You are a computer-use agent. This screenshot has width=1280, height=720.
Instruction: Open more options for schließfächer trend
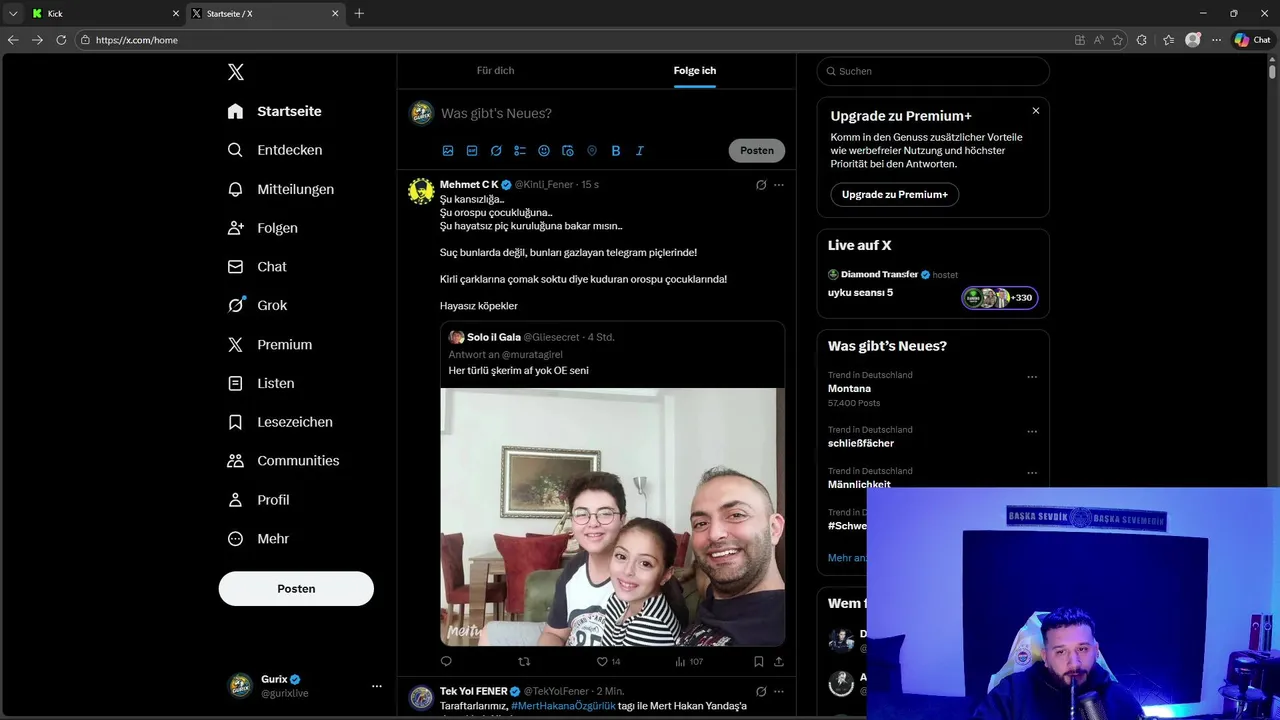pyautogui.click(x=1032, y=432)
